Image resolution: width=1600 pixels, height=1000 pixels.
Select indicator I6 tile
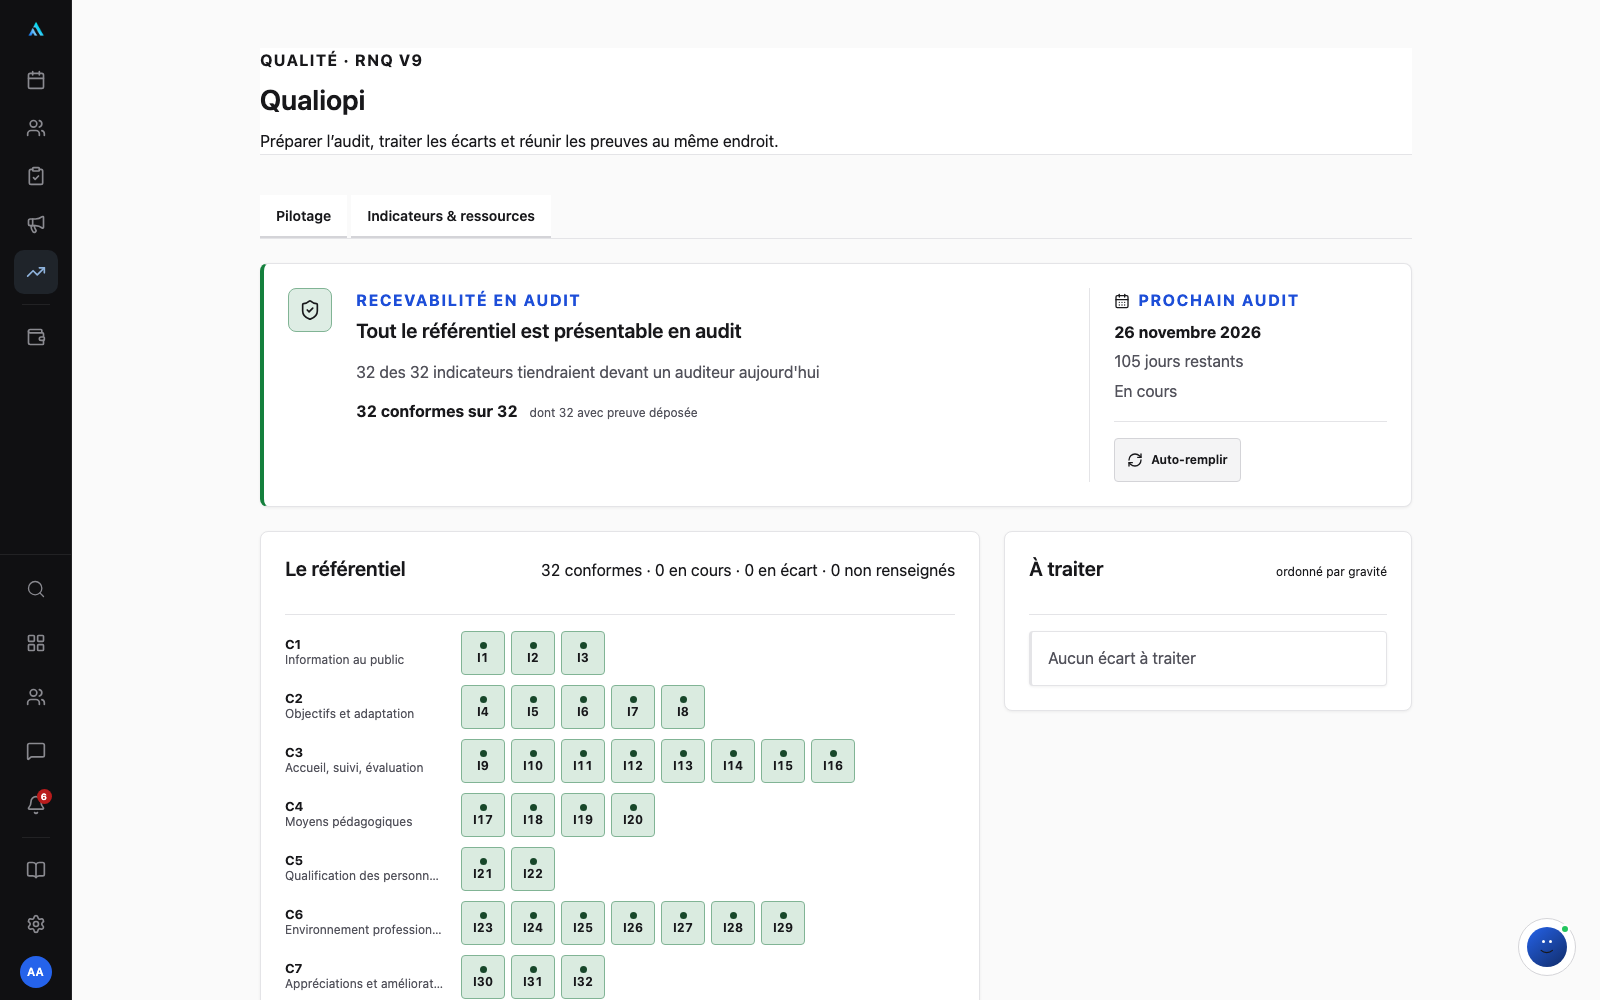point(583,707)
